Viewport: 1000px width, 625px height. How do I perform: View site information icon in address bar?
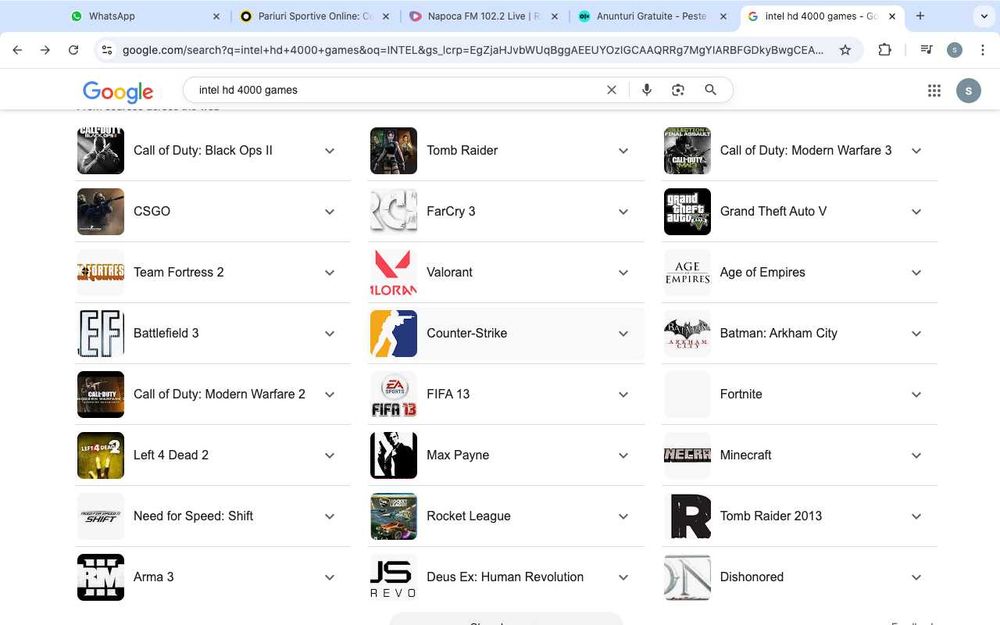click(x=107, y=50)
